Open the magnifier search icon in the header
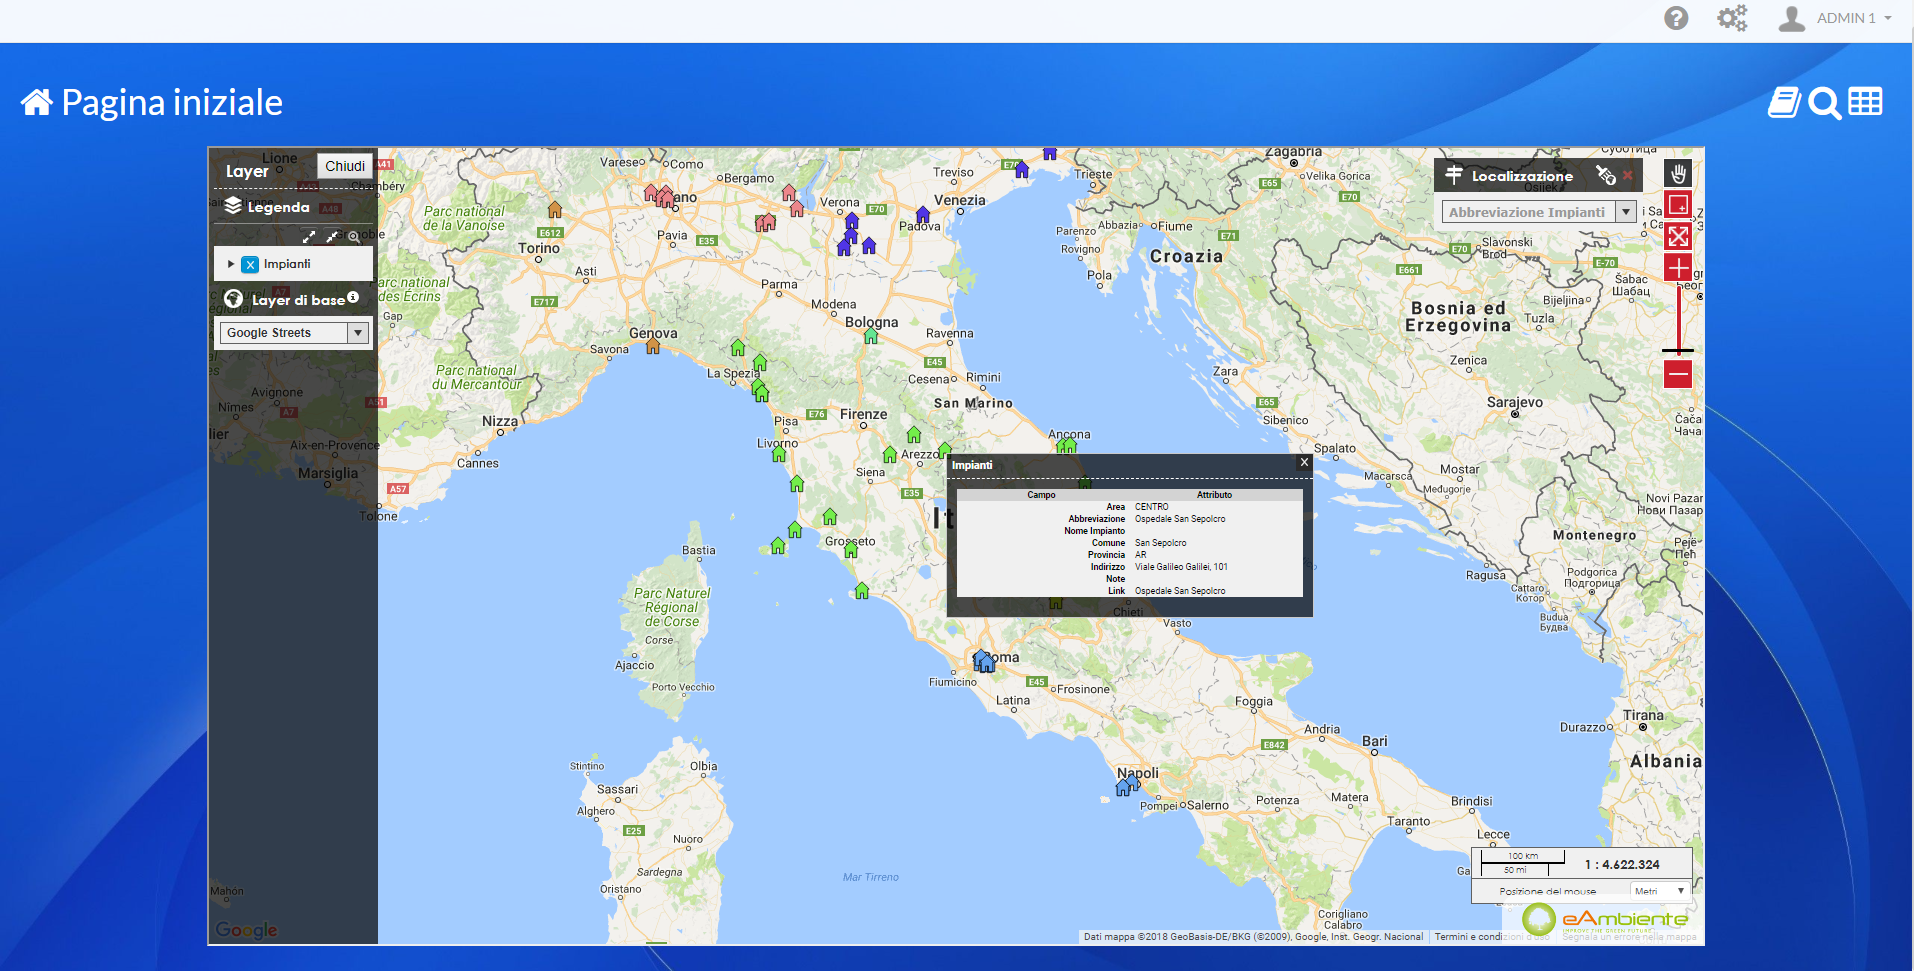 pyautogui.click(x=1825, y=103)
